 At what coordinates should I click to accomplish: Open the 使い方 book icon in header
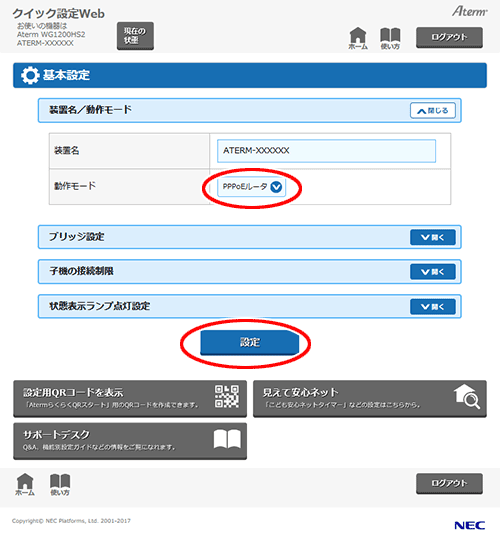coord(390,38)
